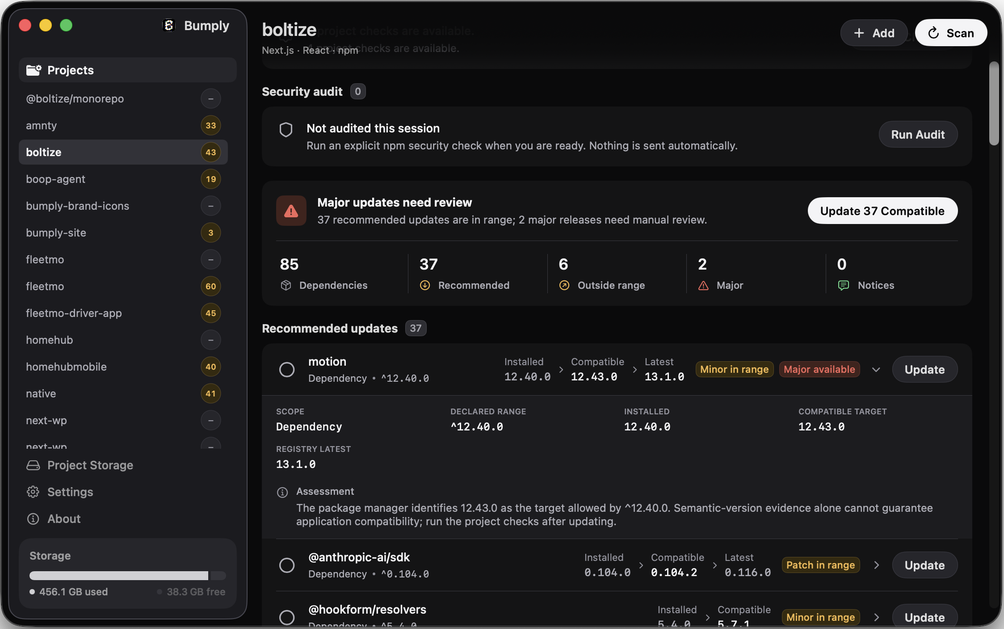This screenshot has height=629, width=1004.
Task: Click the '456.1 GB used' label
Action: click(73, 592)
